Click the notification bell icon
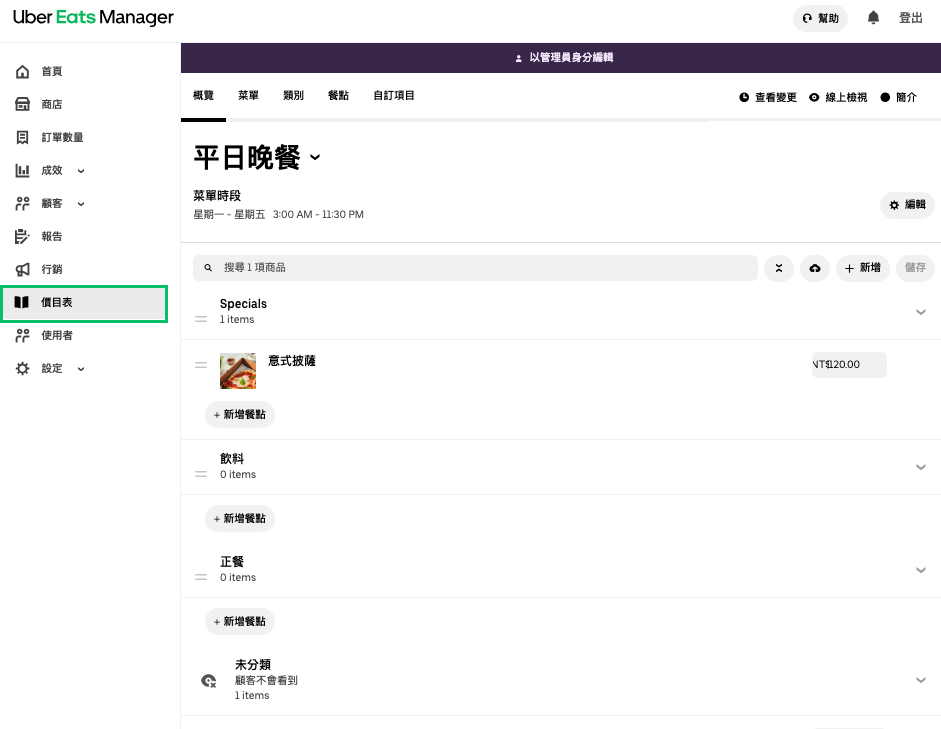This screenshot has width=941, height=729. click(873, 18)
